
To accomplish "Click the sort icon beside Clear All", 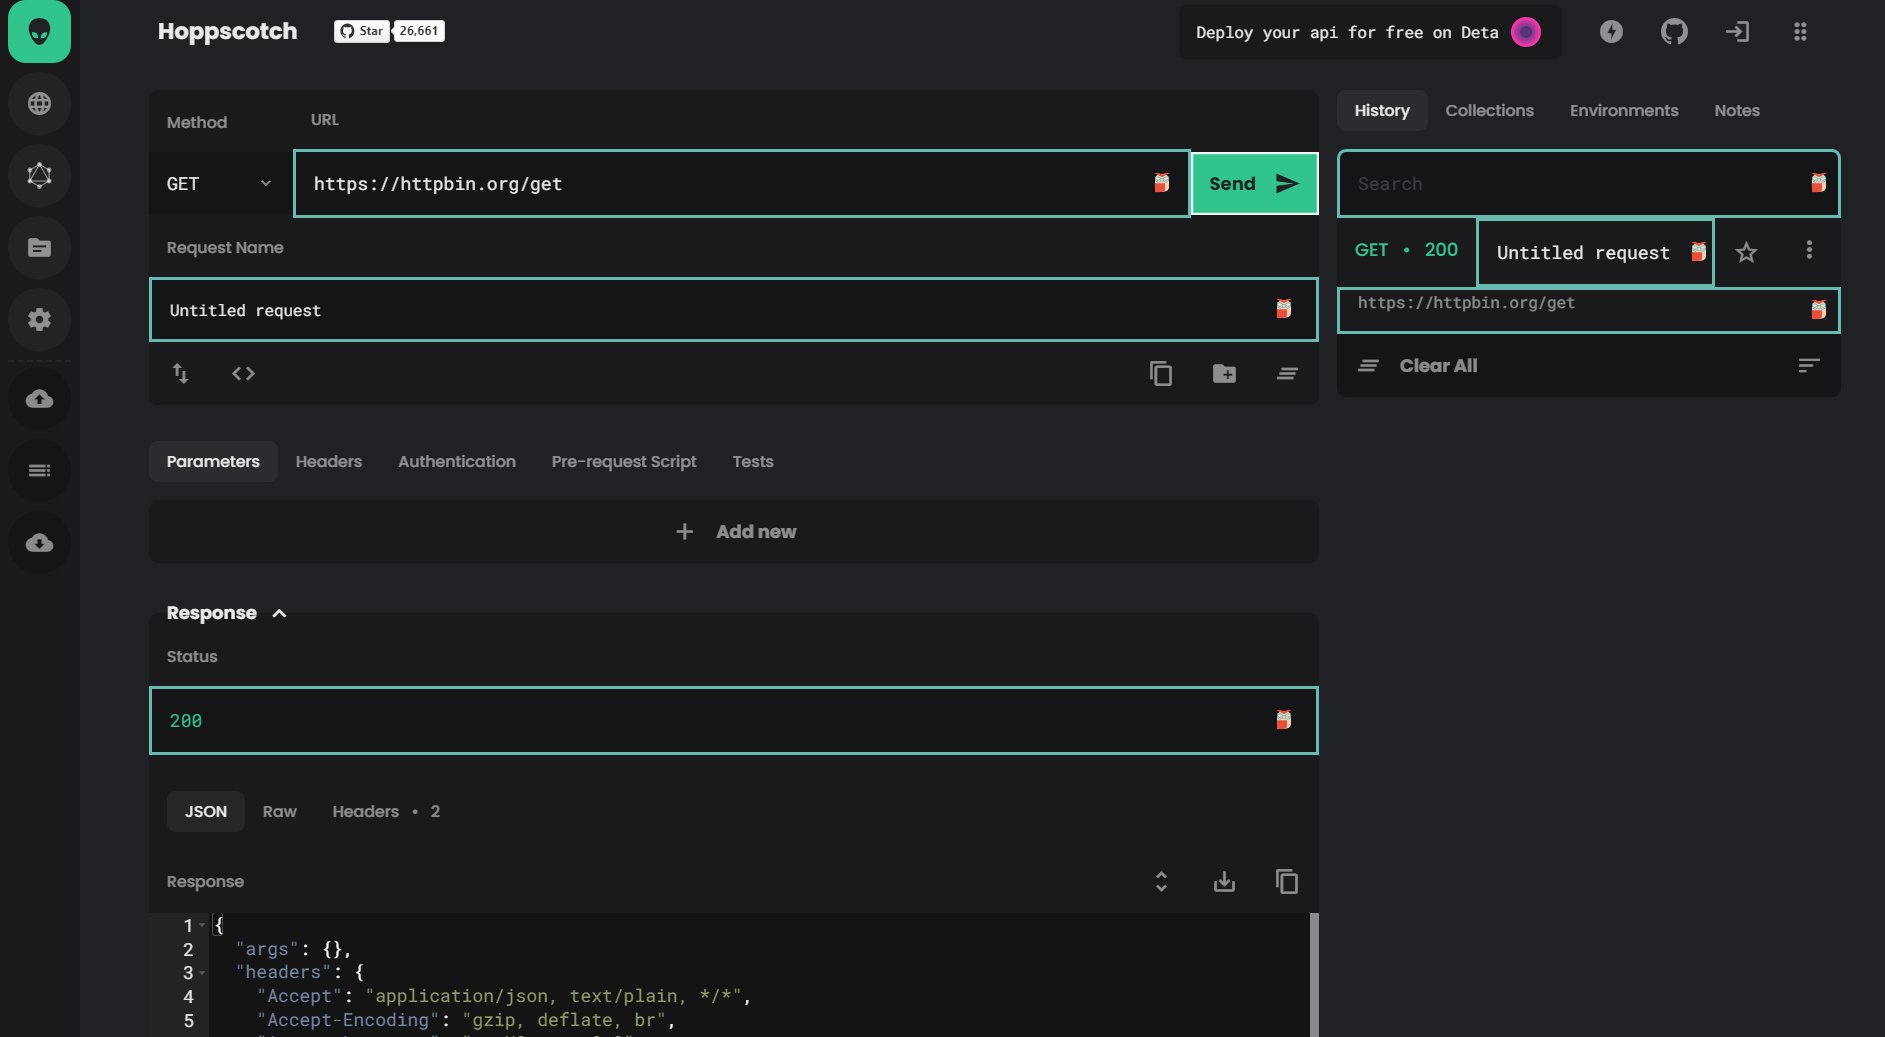I will coord(1808,365).
